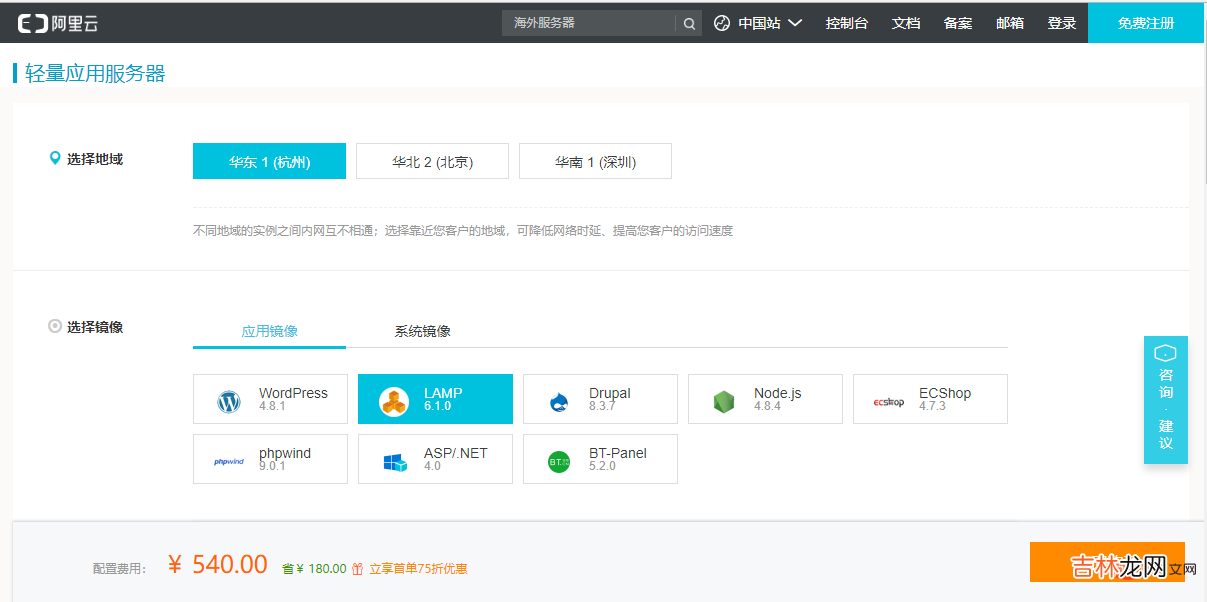The width and height of the screenshot is (1207, 602).
Task: Open the 咨询·建议 side widget
Action: coord(1165,400)
